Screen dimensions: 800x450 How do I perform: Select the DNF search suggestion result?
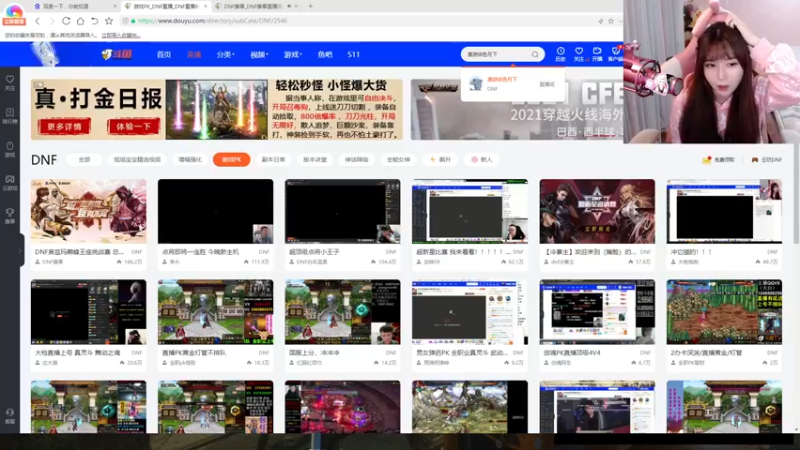pyautogui.click(x=513, y=84)
